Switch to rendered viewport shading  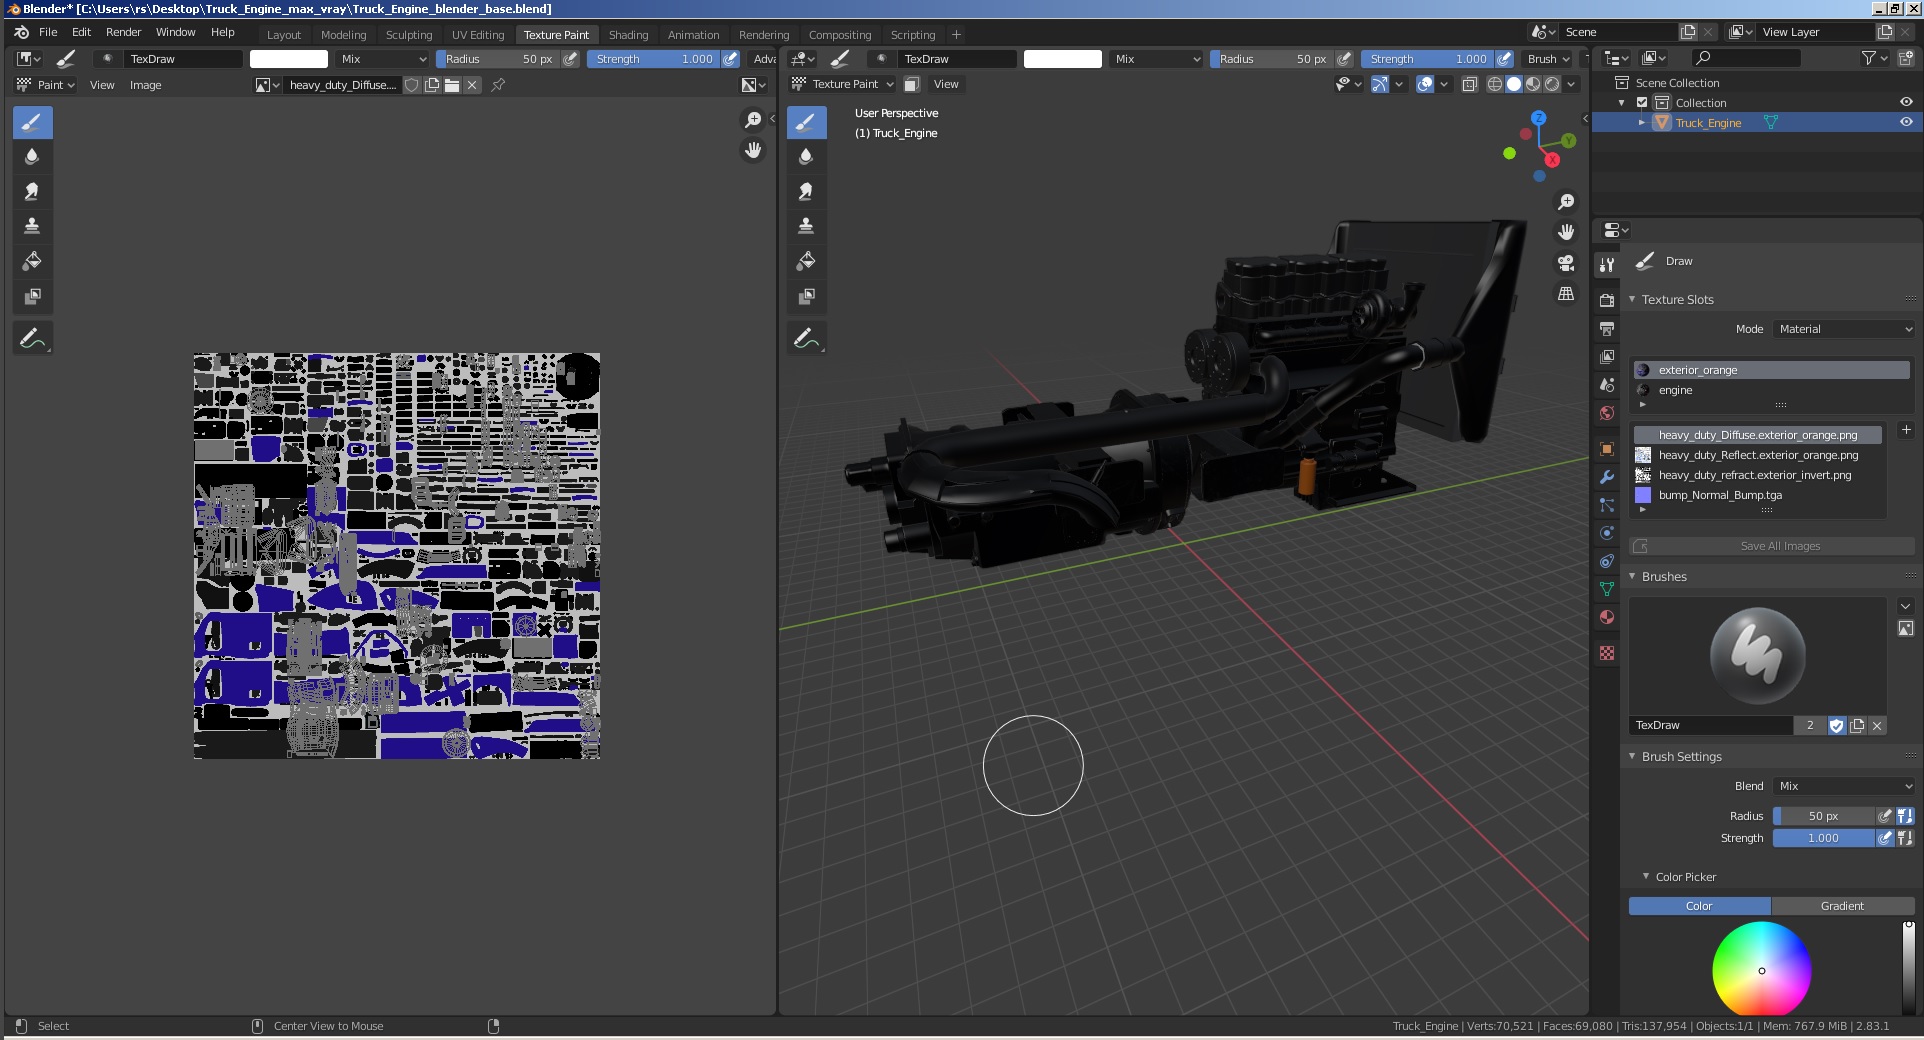click(x=1552, y=84)
